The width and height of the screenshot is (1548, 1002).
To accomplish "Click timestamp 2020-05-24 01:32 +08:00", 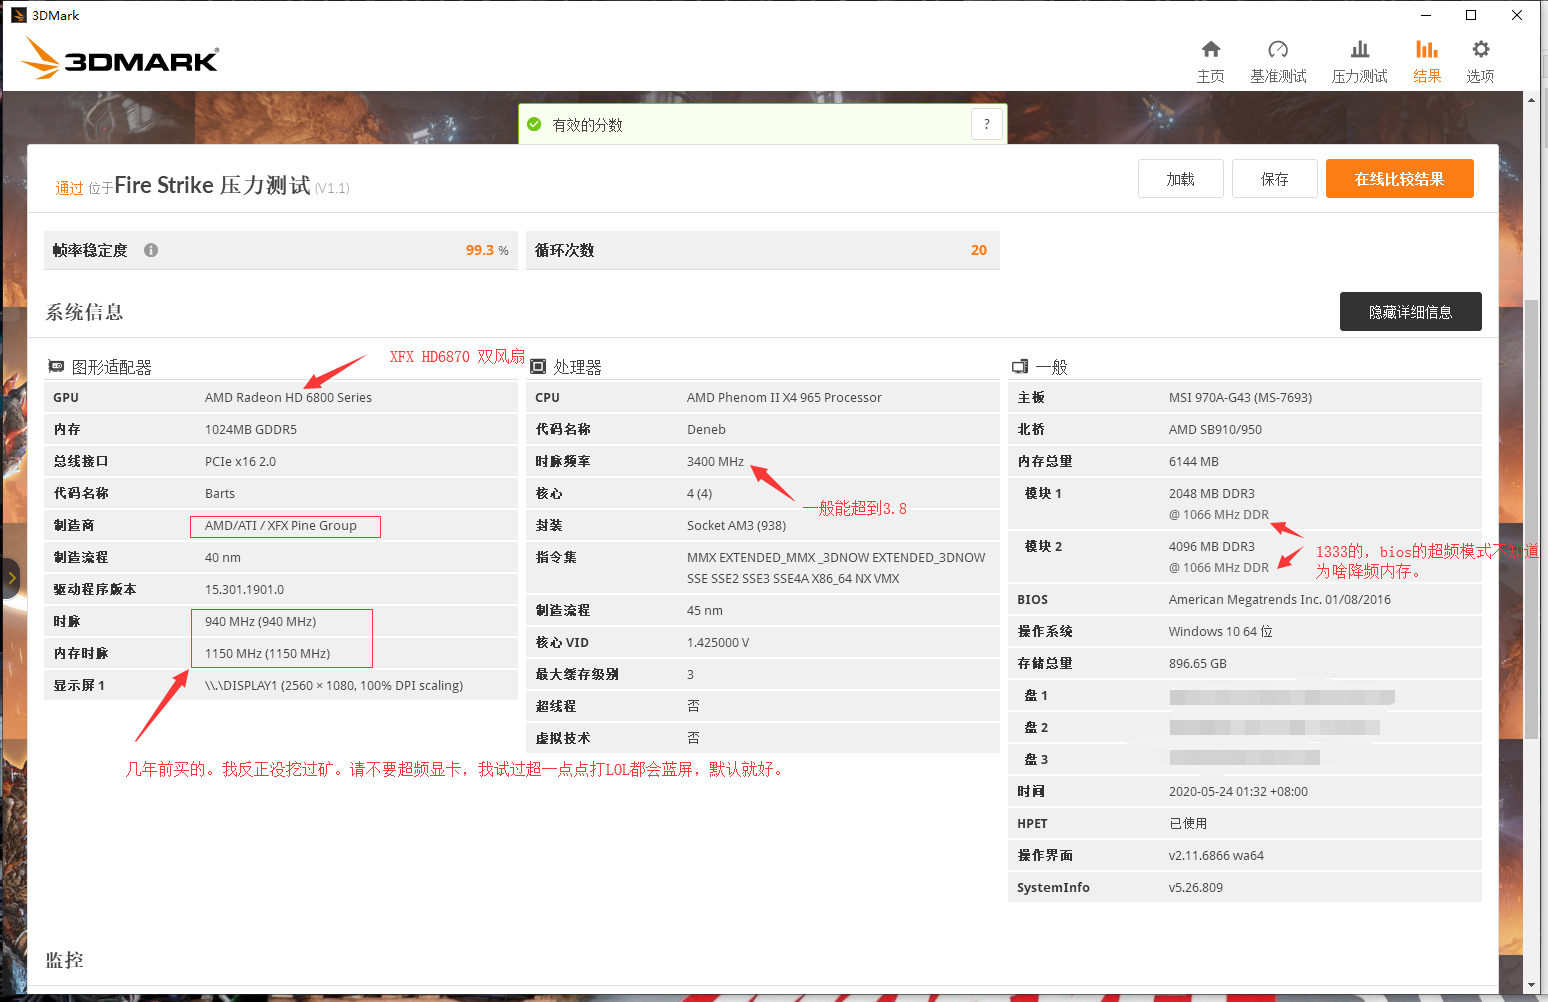I will [x=1238, y=791].
